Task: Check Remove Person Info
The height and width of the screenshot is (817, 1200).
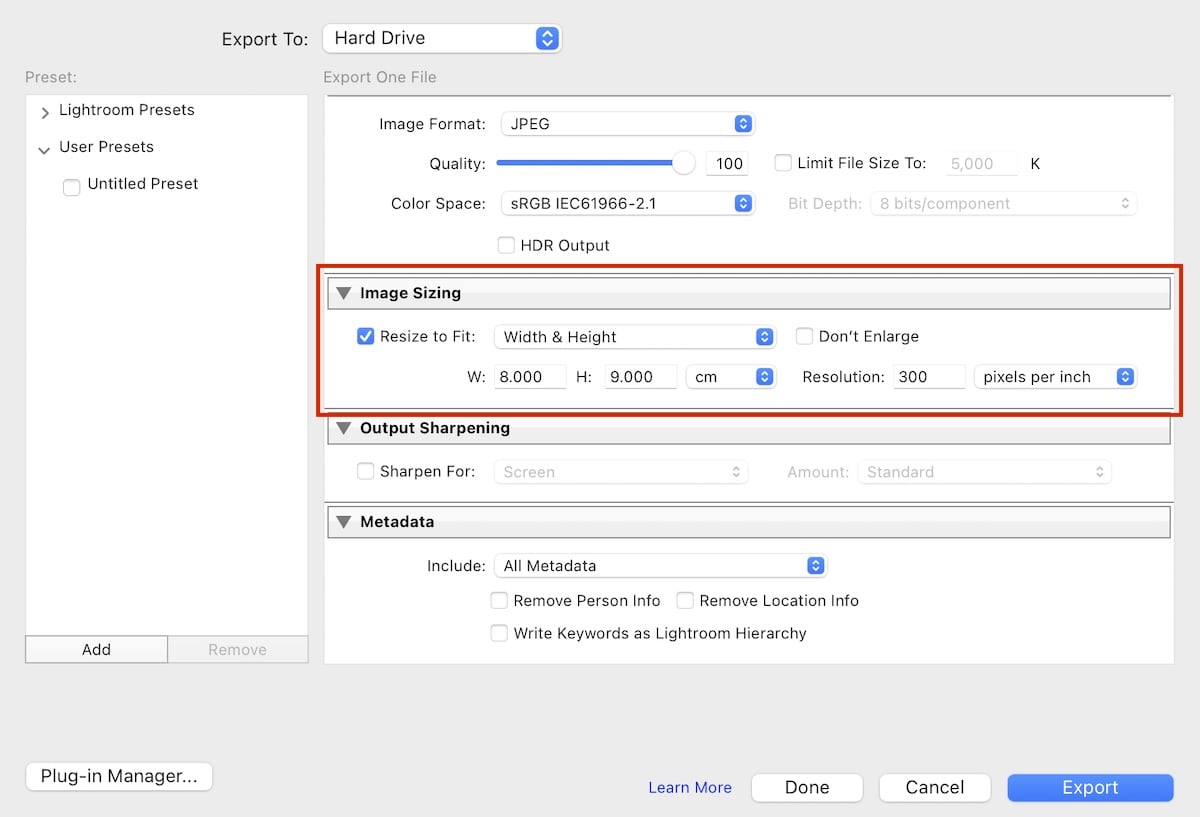Action: pyautogui.click(x=499, y=600)
